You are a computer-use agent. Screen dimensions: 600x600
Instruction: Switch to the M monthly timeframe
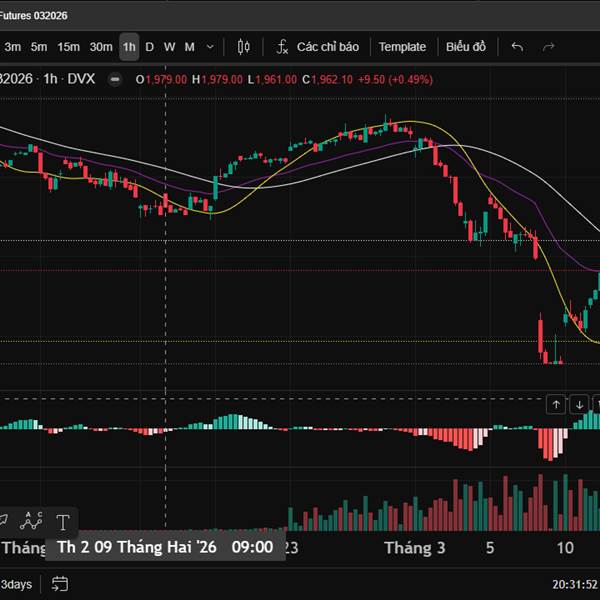pyautogui.click(x=190, y=47)
